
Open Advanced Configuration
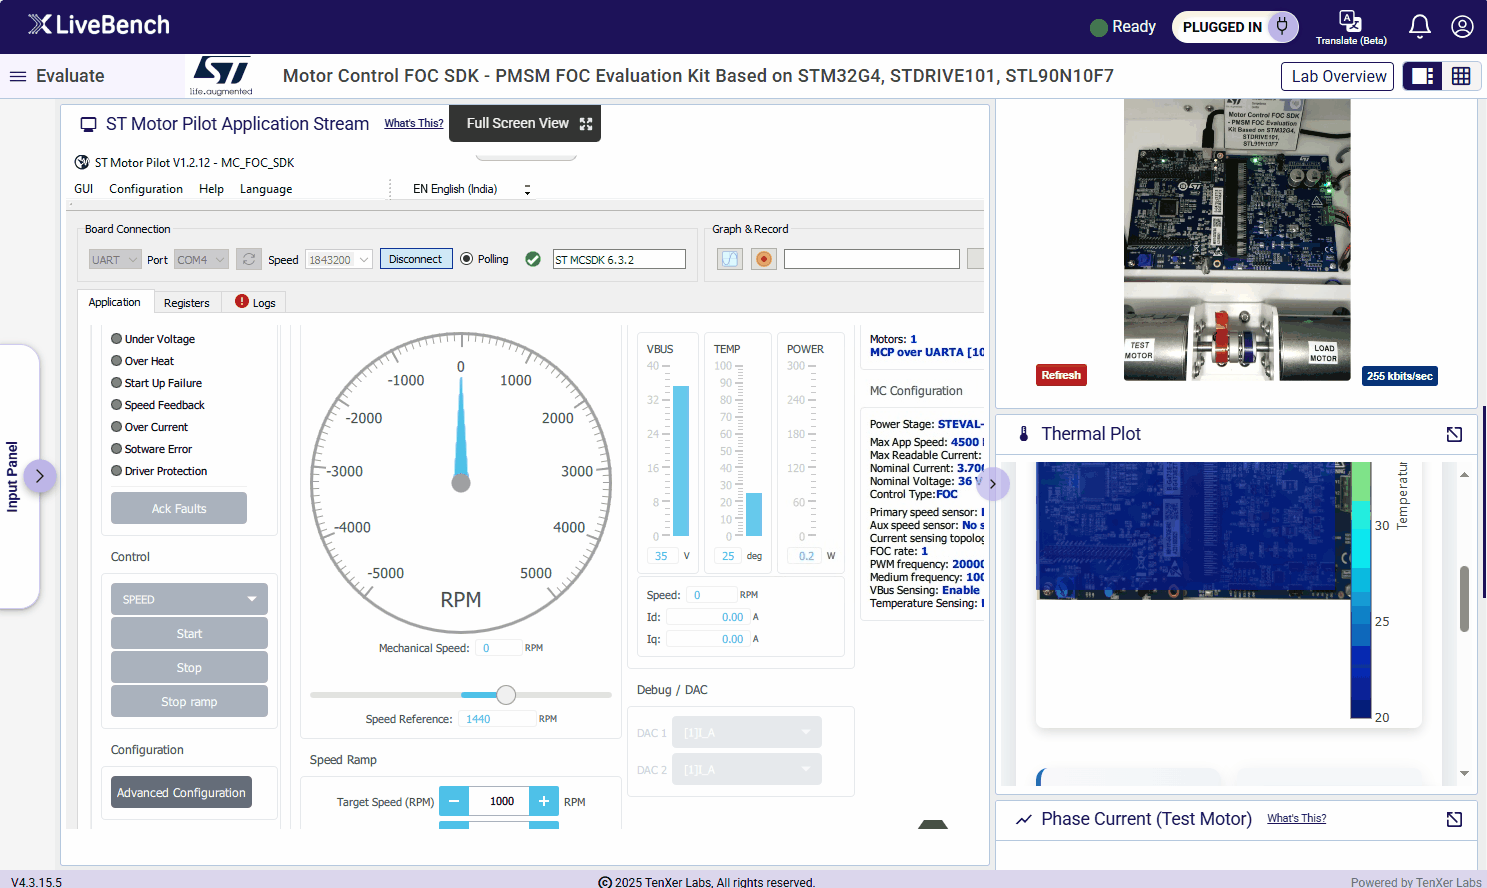[181, 792]
